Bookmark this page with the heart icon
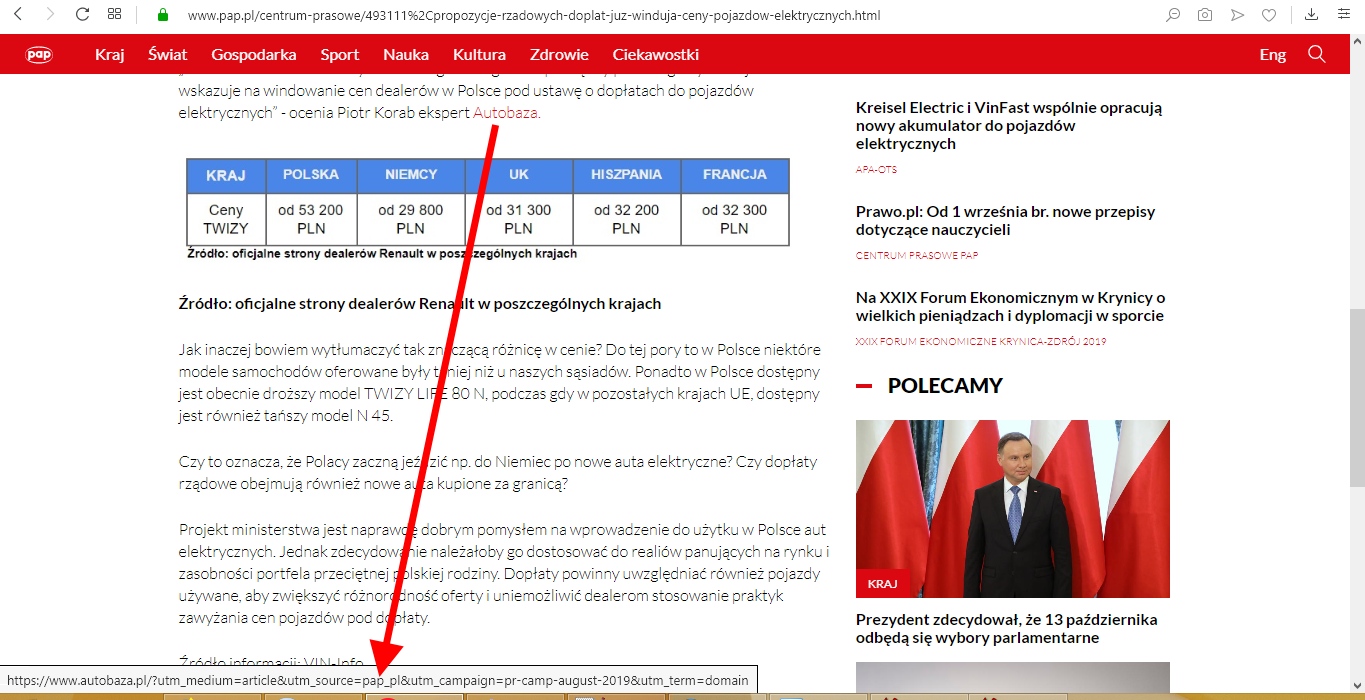The width and height of the screenshot is (1365, 700). click(1269, 15)
